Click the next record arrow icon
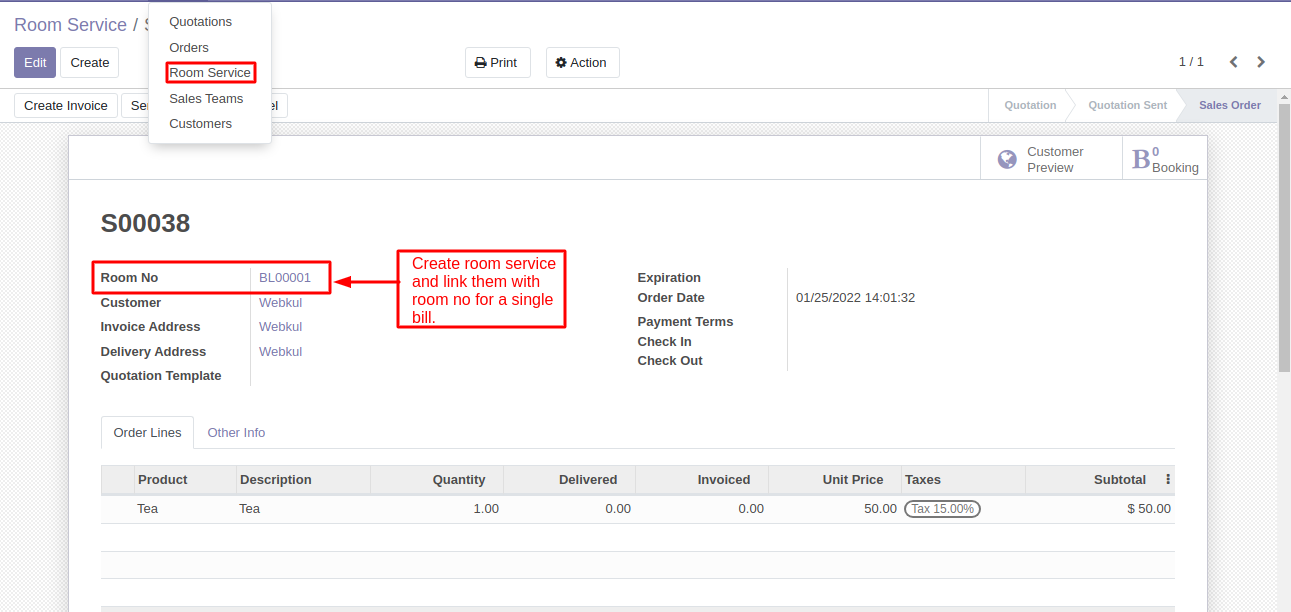This screenshot has width=1291, height=612. click(1261, 62)
